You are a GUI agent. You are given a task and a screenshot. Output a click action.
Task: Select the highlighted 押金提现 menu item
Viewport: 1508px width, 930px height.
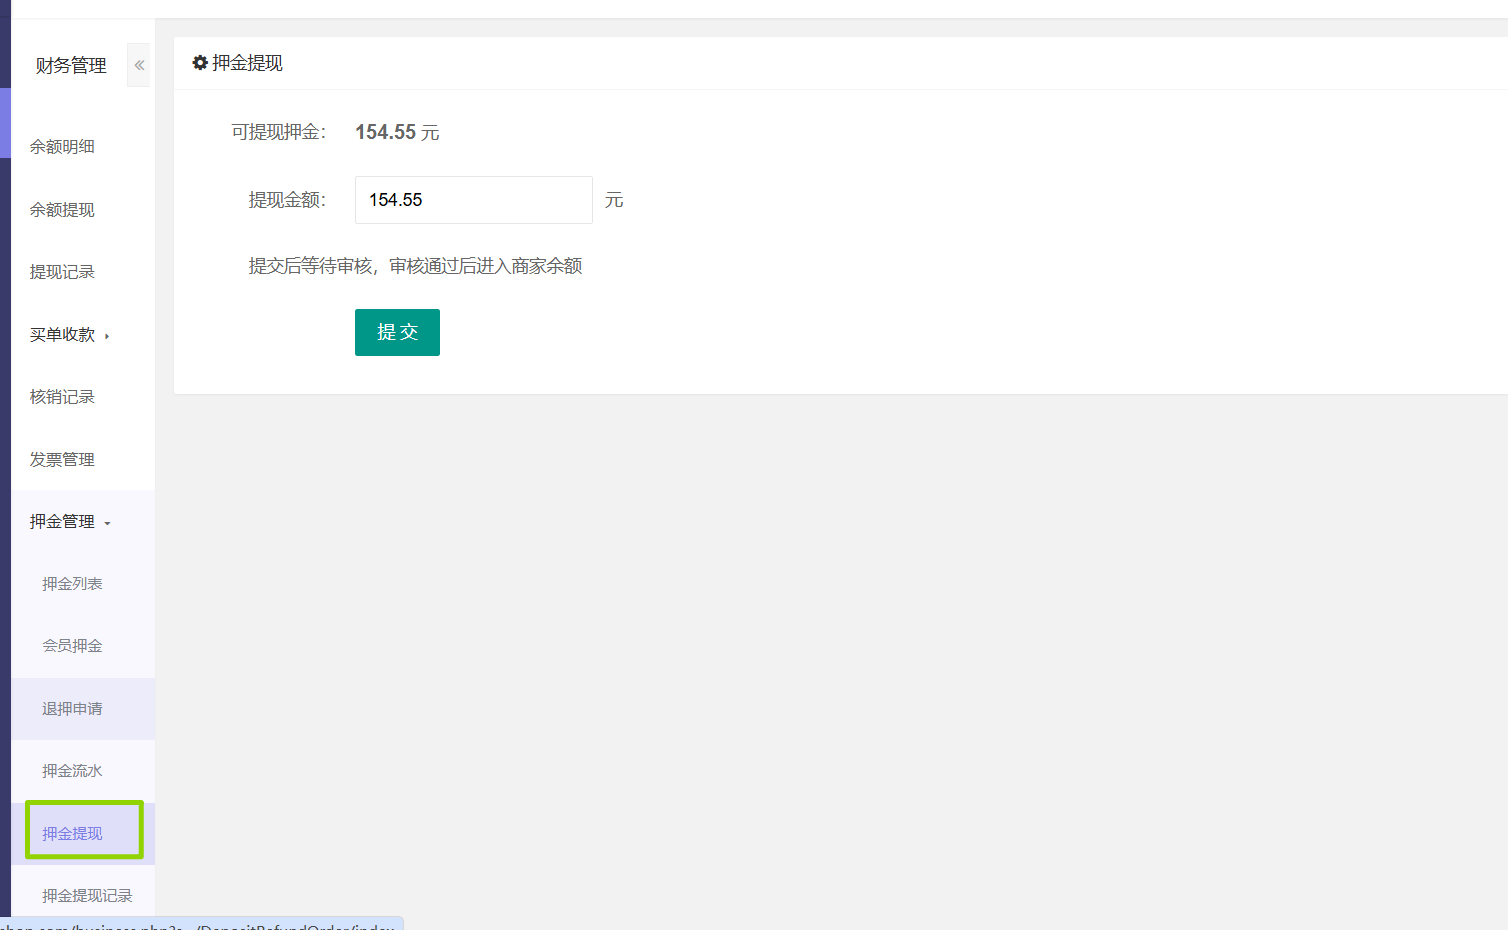(x=72, y=834)
